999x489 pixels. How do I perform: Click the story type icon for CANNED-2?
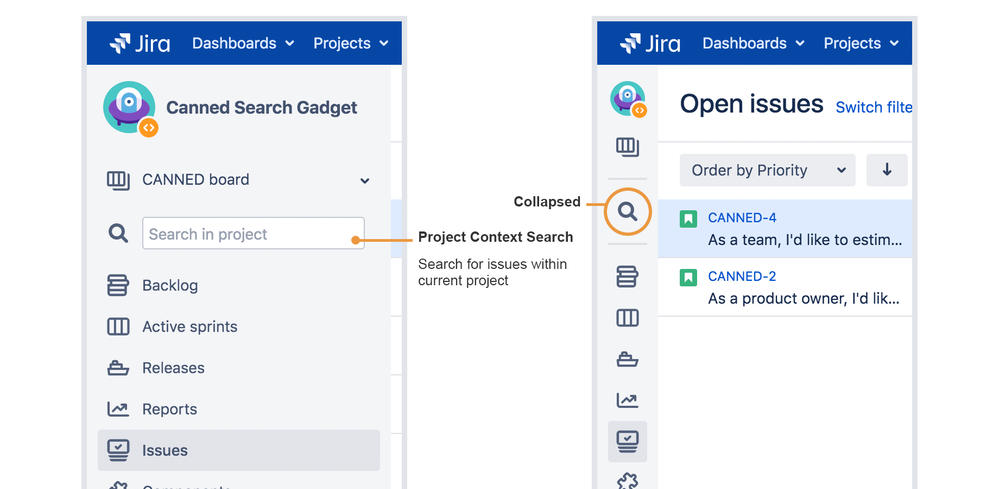coord(688,278)
